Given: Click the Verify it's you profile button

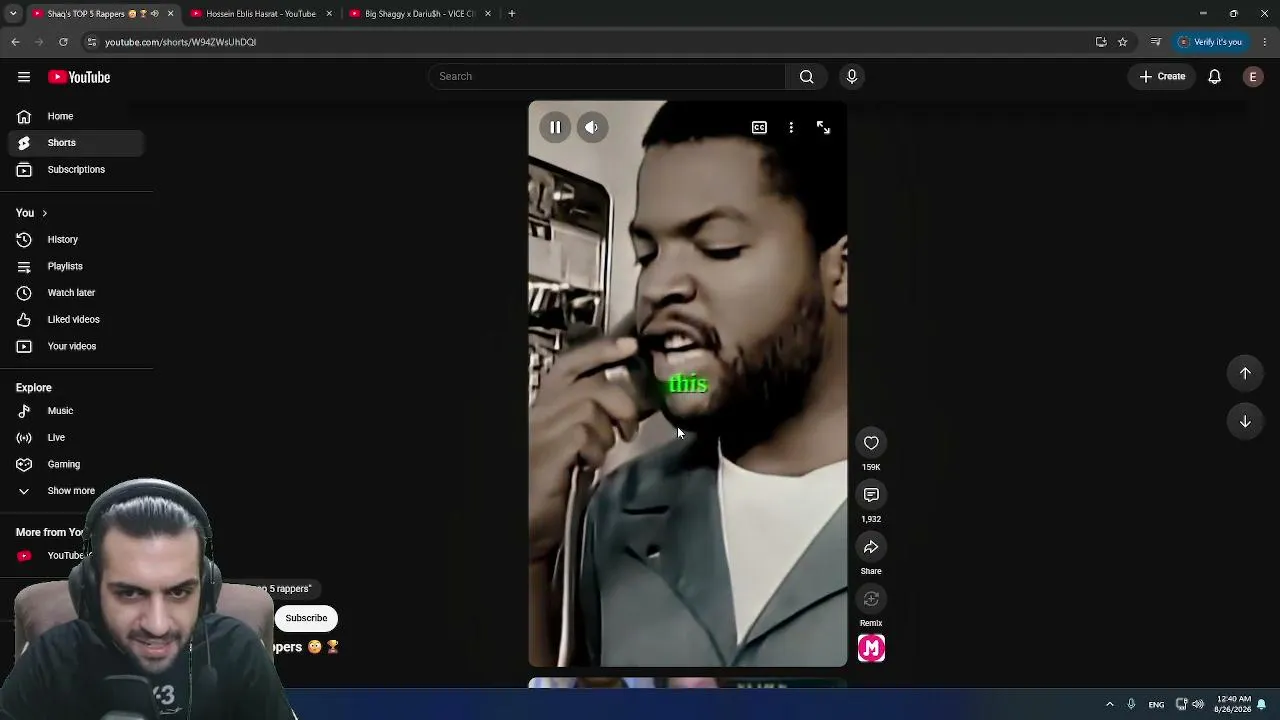Looking at the screenshot, I should coord(1210,42).
